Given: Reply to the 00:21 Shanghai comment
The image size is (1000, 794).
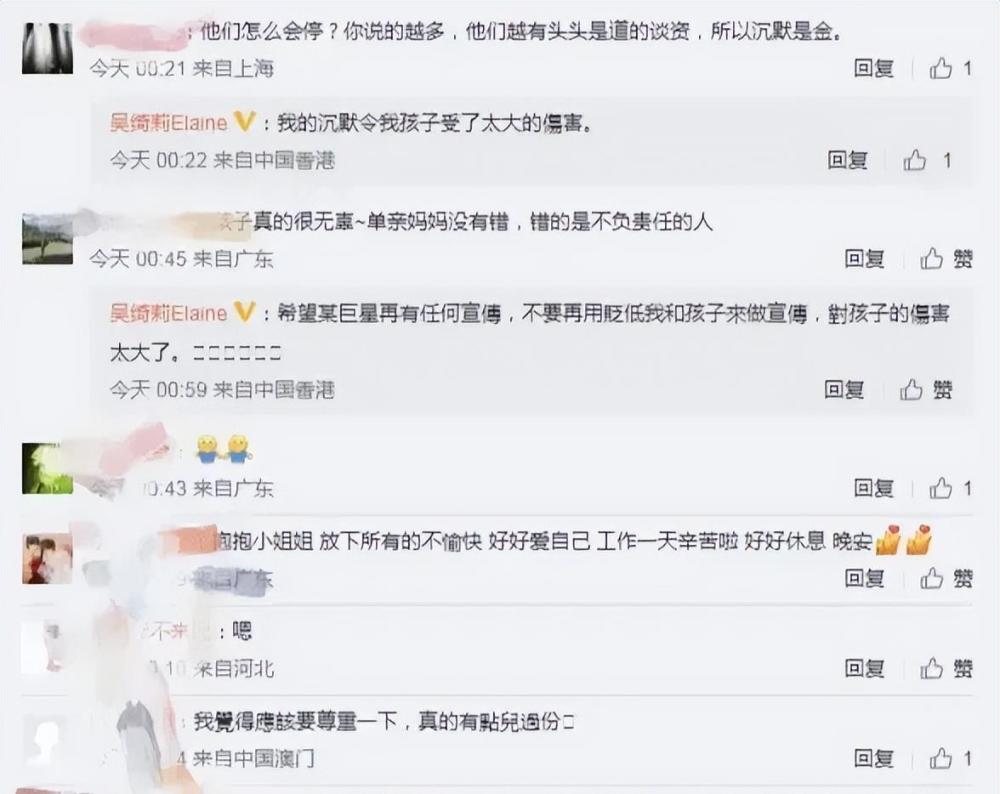Looking at the screenshot, I should (x=873, y=68).
